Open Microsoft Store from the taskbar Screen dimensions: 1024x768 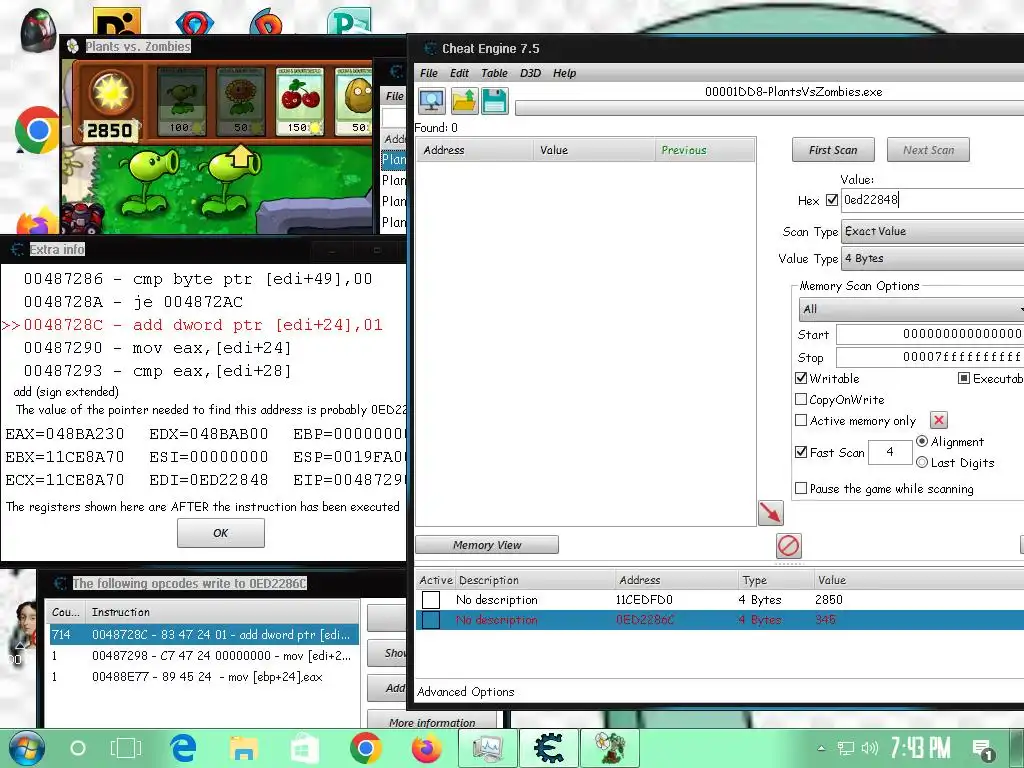(304, 748)
